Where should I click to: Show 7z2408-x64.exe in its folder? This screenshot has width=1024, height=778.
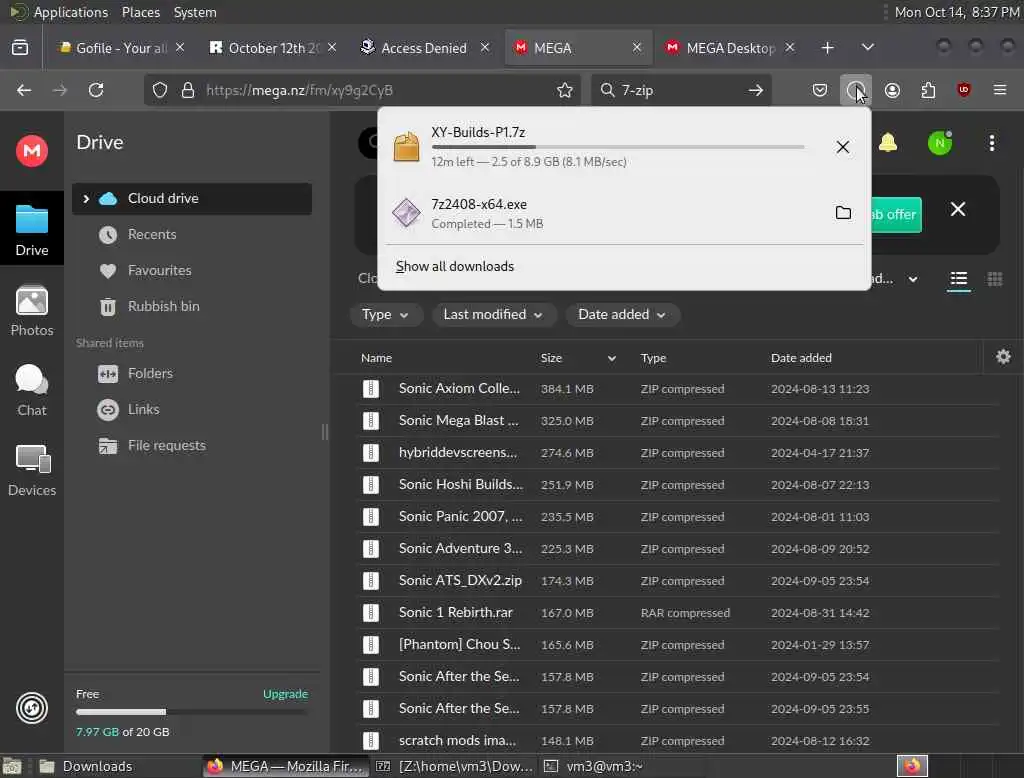[843, 213]
